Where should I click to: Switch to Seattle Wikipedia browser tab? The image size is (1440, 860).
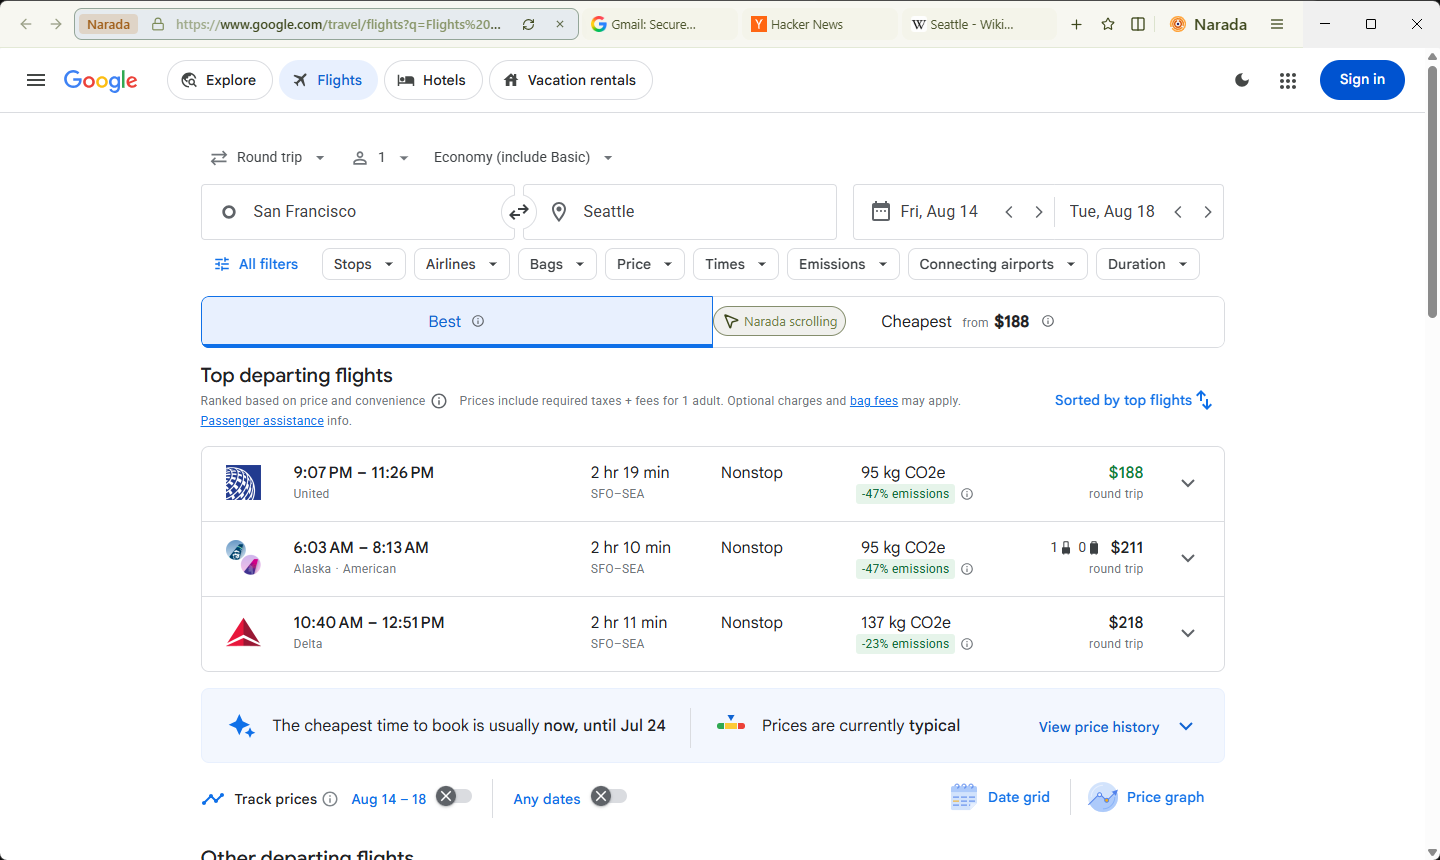click(x=980, y=24)
